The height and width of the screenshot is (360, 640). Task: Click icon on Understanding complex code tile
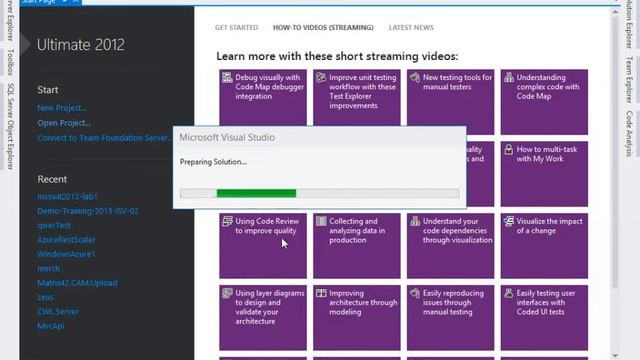pos(509,78)
